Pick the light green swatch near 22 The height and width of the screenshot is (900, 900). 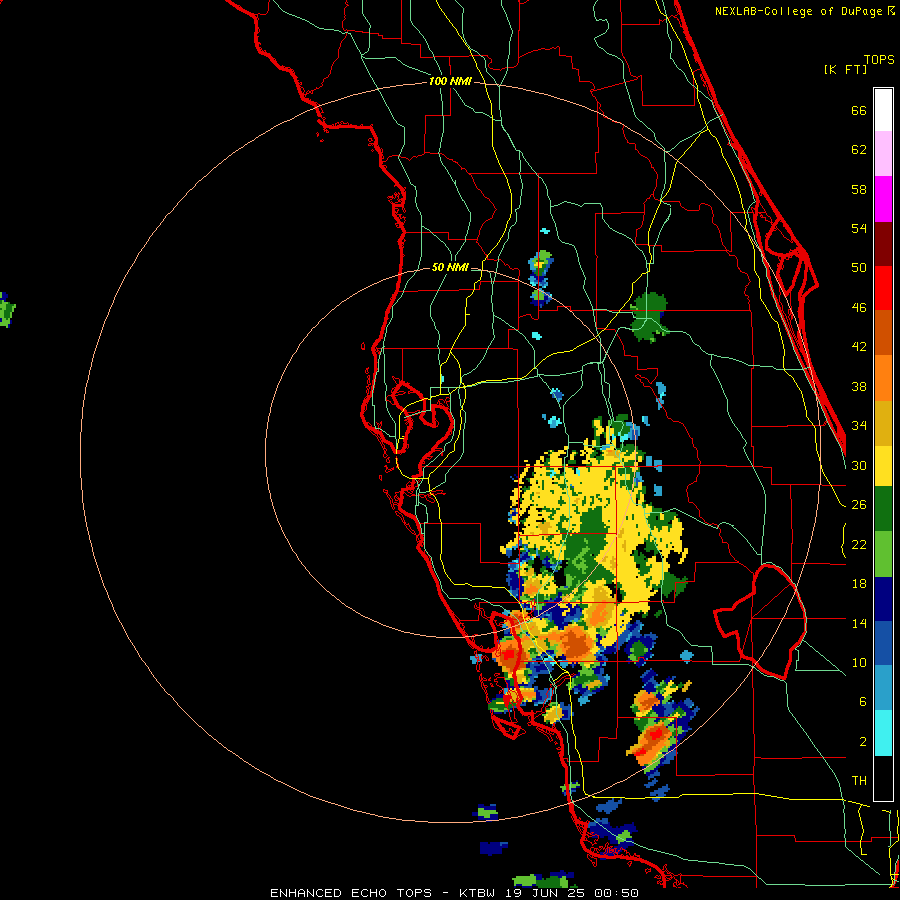click(x=883, y=554)
